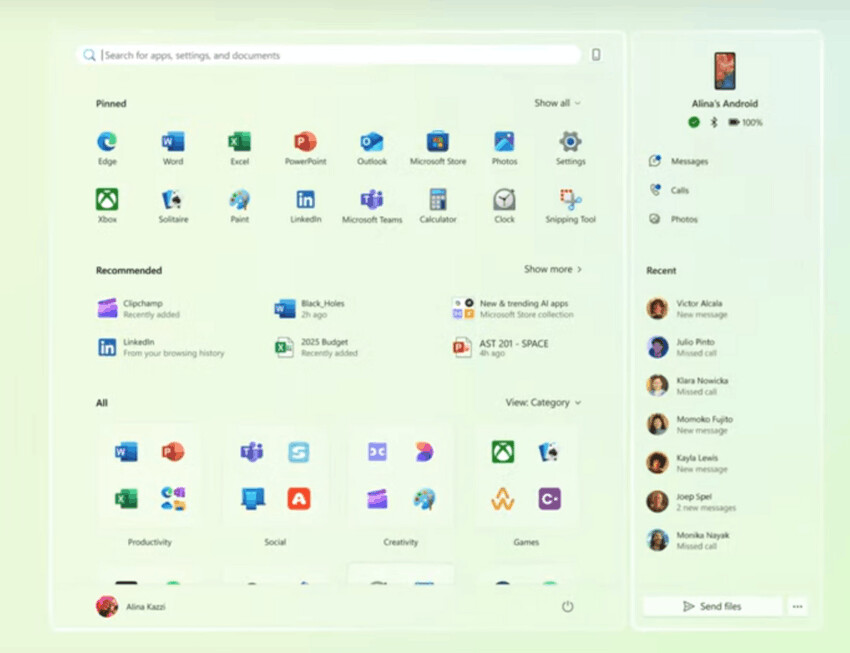Open the Microsoft Store icon
850x653 pixels.
click(437, 142)
